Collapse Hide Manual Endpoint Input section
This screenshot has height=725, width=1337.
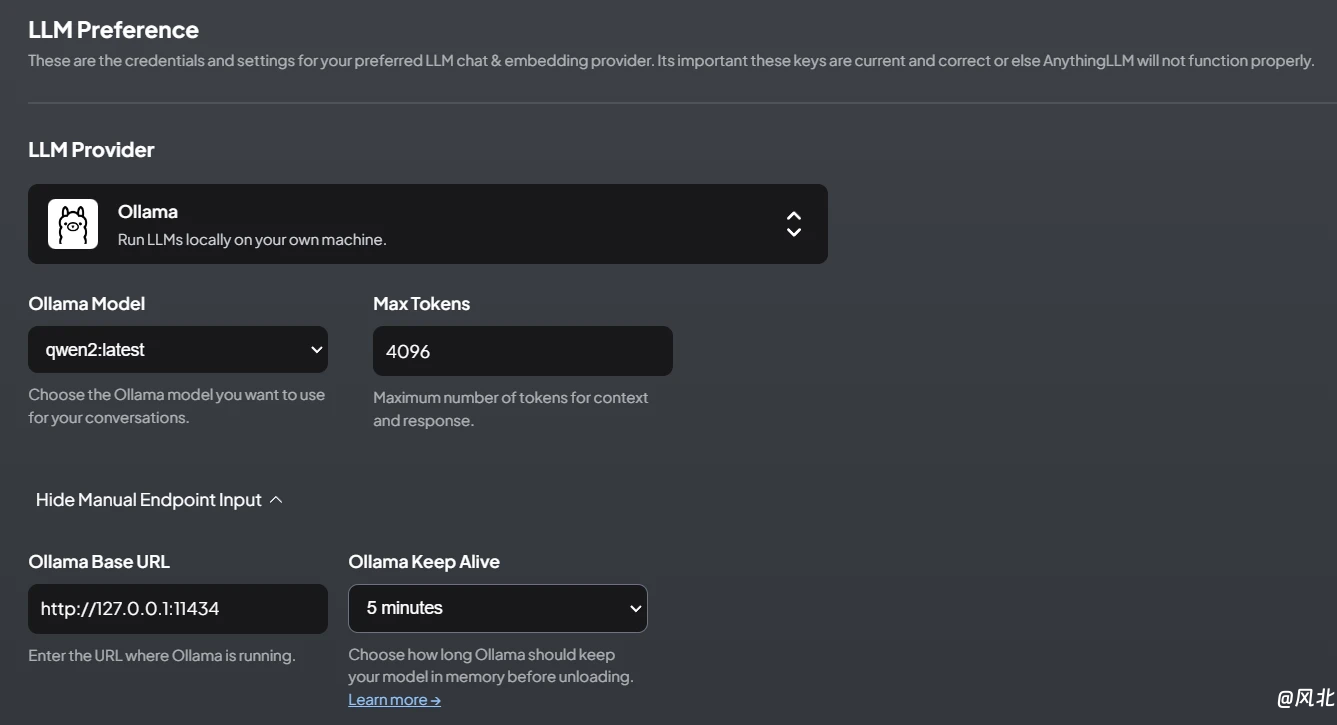tap(160, 499)
